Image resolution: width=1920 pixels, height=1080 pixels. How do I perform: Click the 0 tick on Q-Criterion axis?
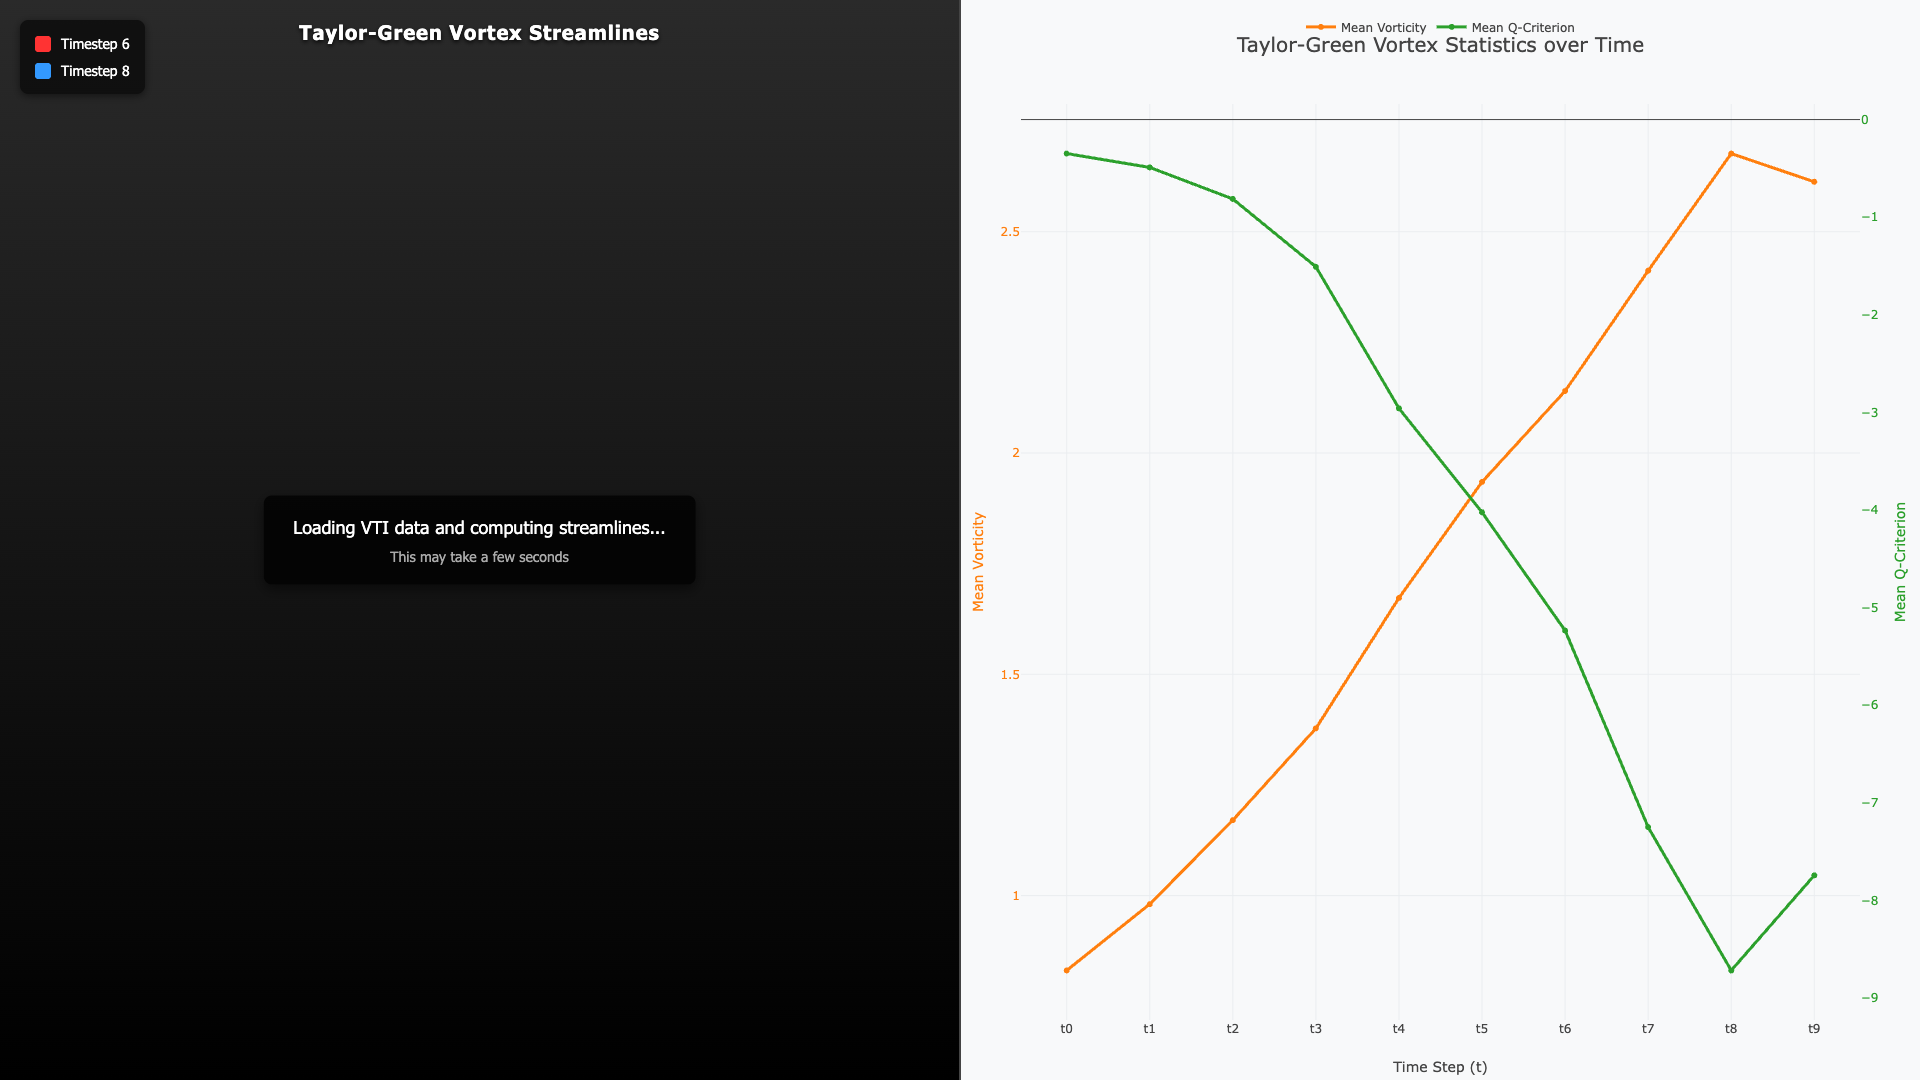click(x=1865, y=120)
